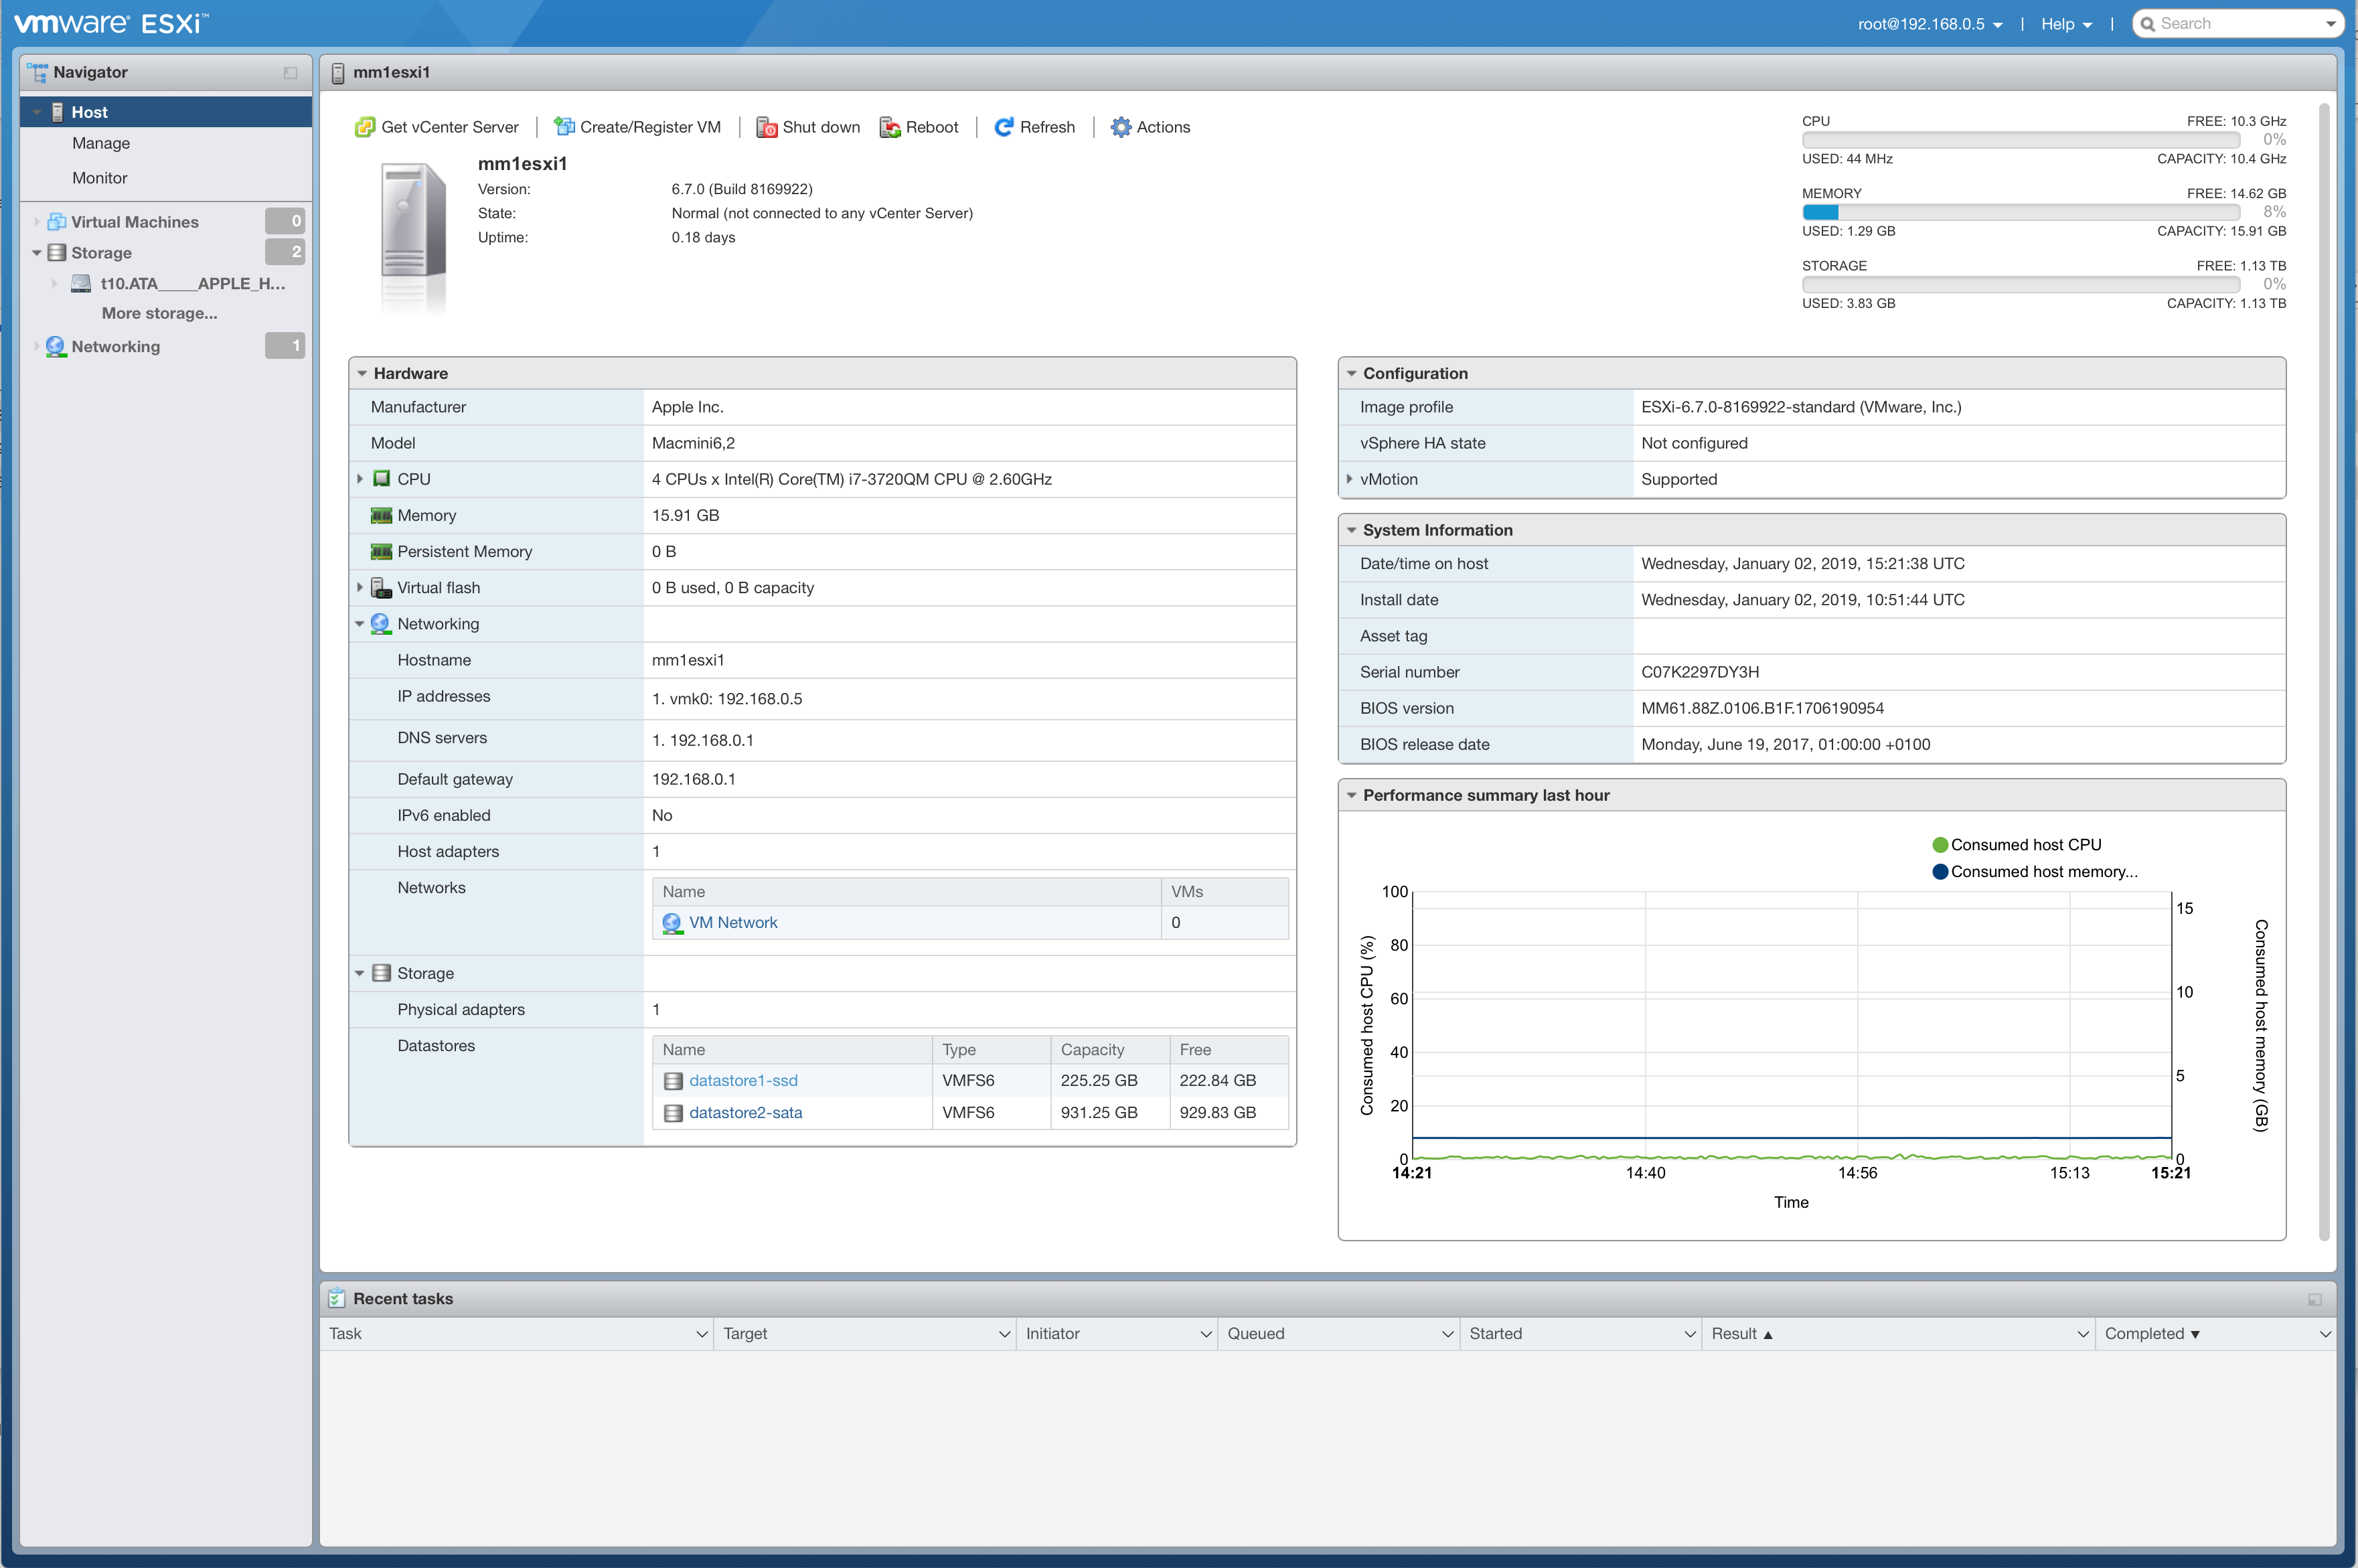
Task: Expand the CPU row in Hardware
Action: point(361,479)
